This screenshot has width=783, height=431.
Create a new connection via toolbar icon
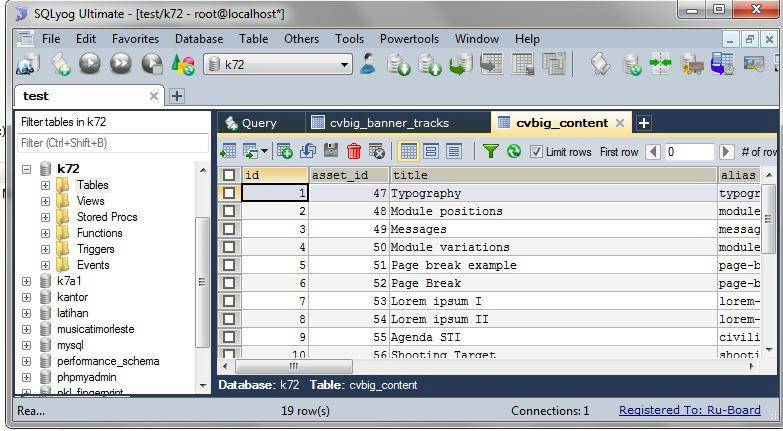28,64
